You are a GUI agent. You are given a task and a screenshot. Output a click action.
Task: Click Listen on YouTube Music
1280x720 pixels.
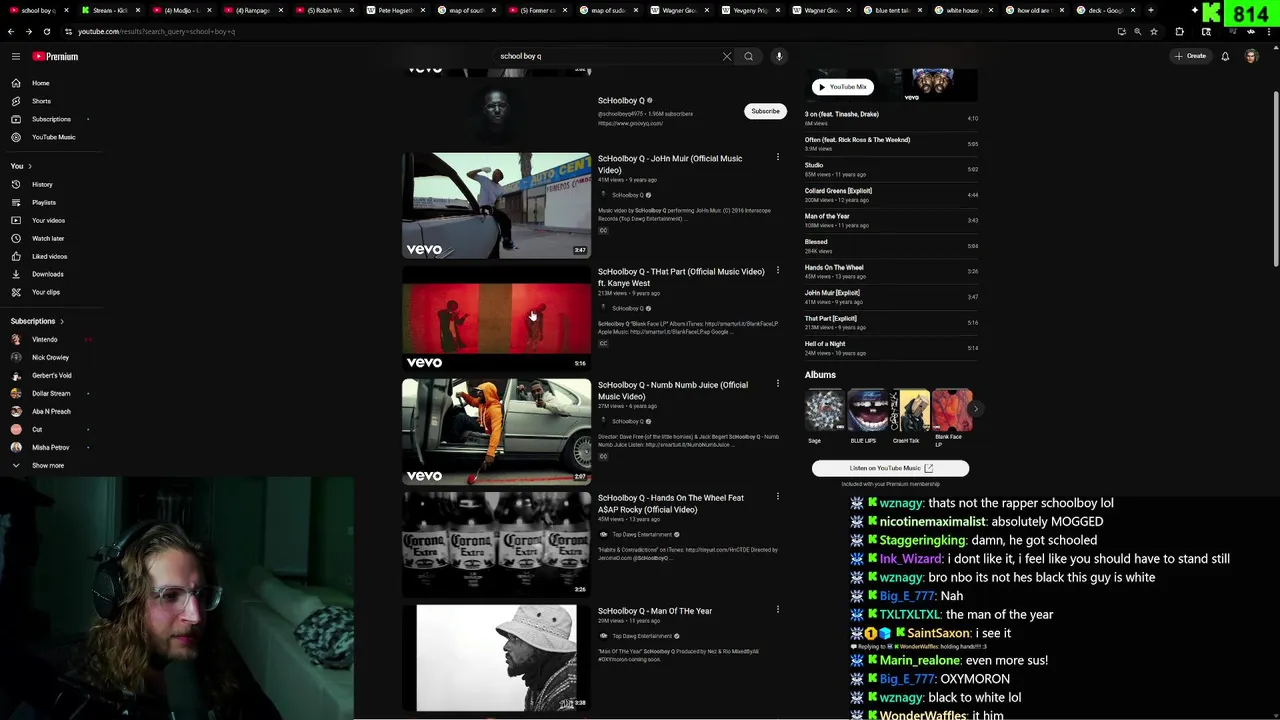coord(890,468)
